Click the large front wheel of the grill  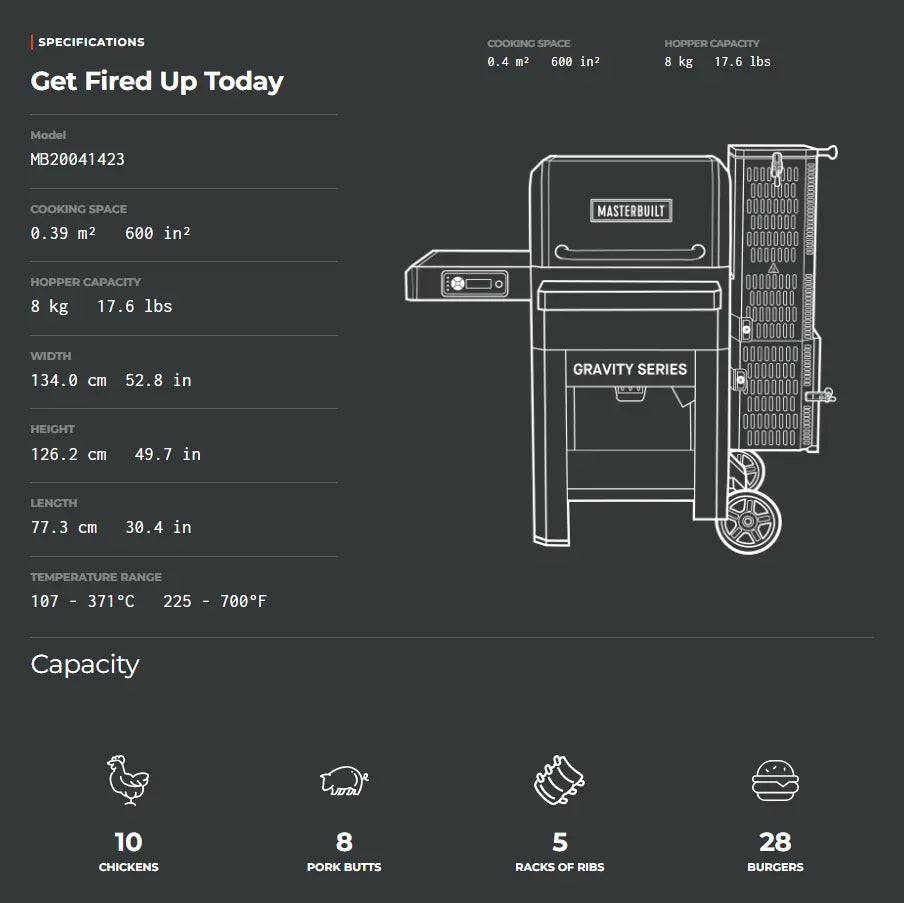tap(748, 522)
